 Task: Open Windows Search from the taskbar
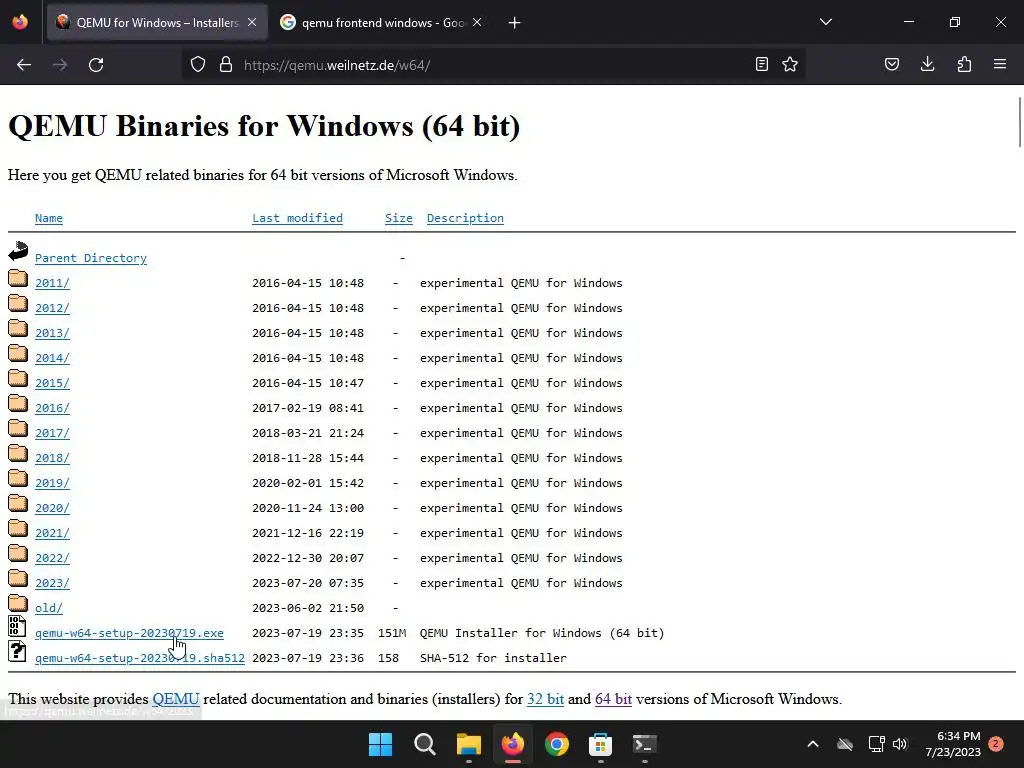tap(424, 744)
